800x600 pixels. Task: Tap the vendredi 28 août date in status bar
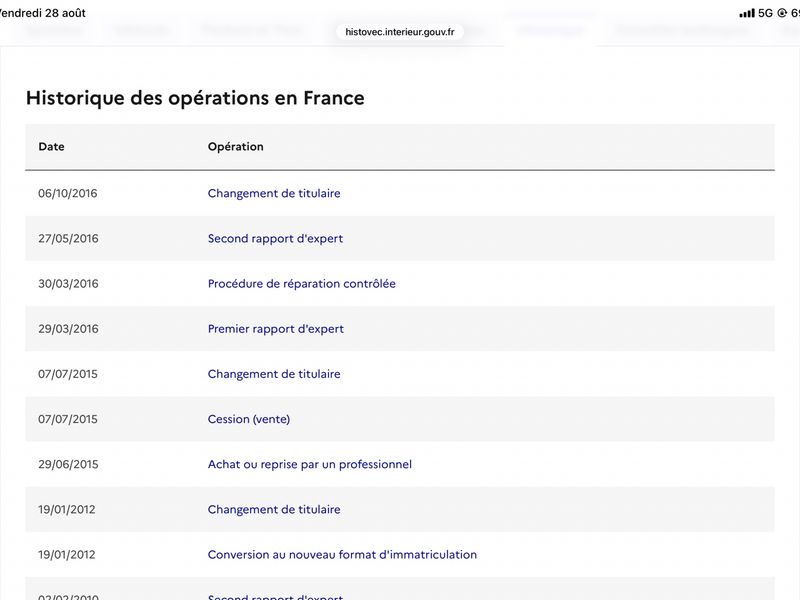[42, 13]
